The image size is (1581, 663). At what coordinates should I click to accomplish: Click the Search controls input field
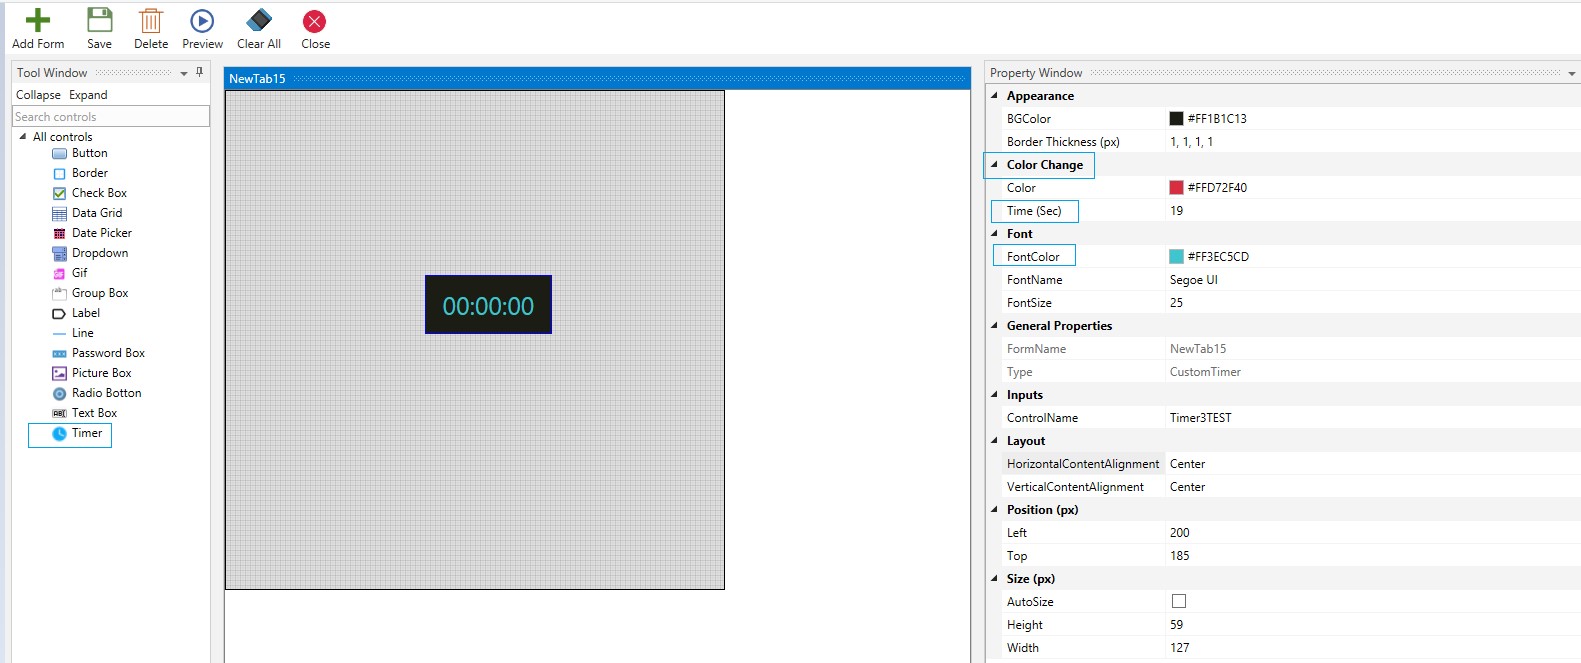(111, 117)
